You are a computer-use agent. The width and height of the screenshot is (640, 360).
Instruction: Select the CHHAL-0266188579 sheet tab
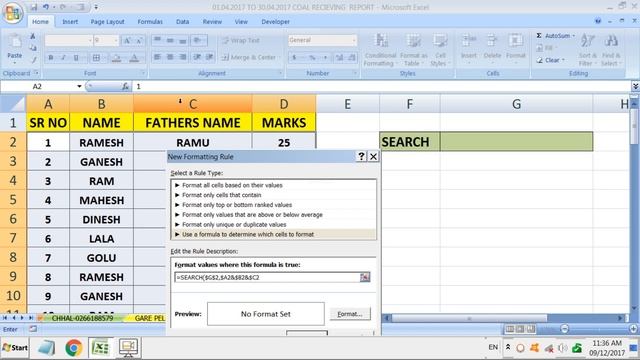(82, 318)
